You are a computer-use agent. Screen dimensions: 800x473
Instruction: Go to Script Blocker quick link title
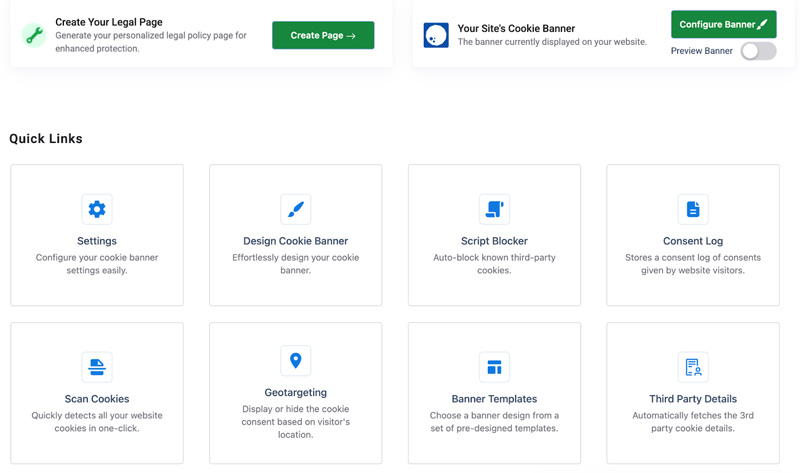tap(494, 241)
